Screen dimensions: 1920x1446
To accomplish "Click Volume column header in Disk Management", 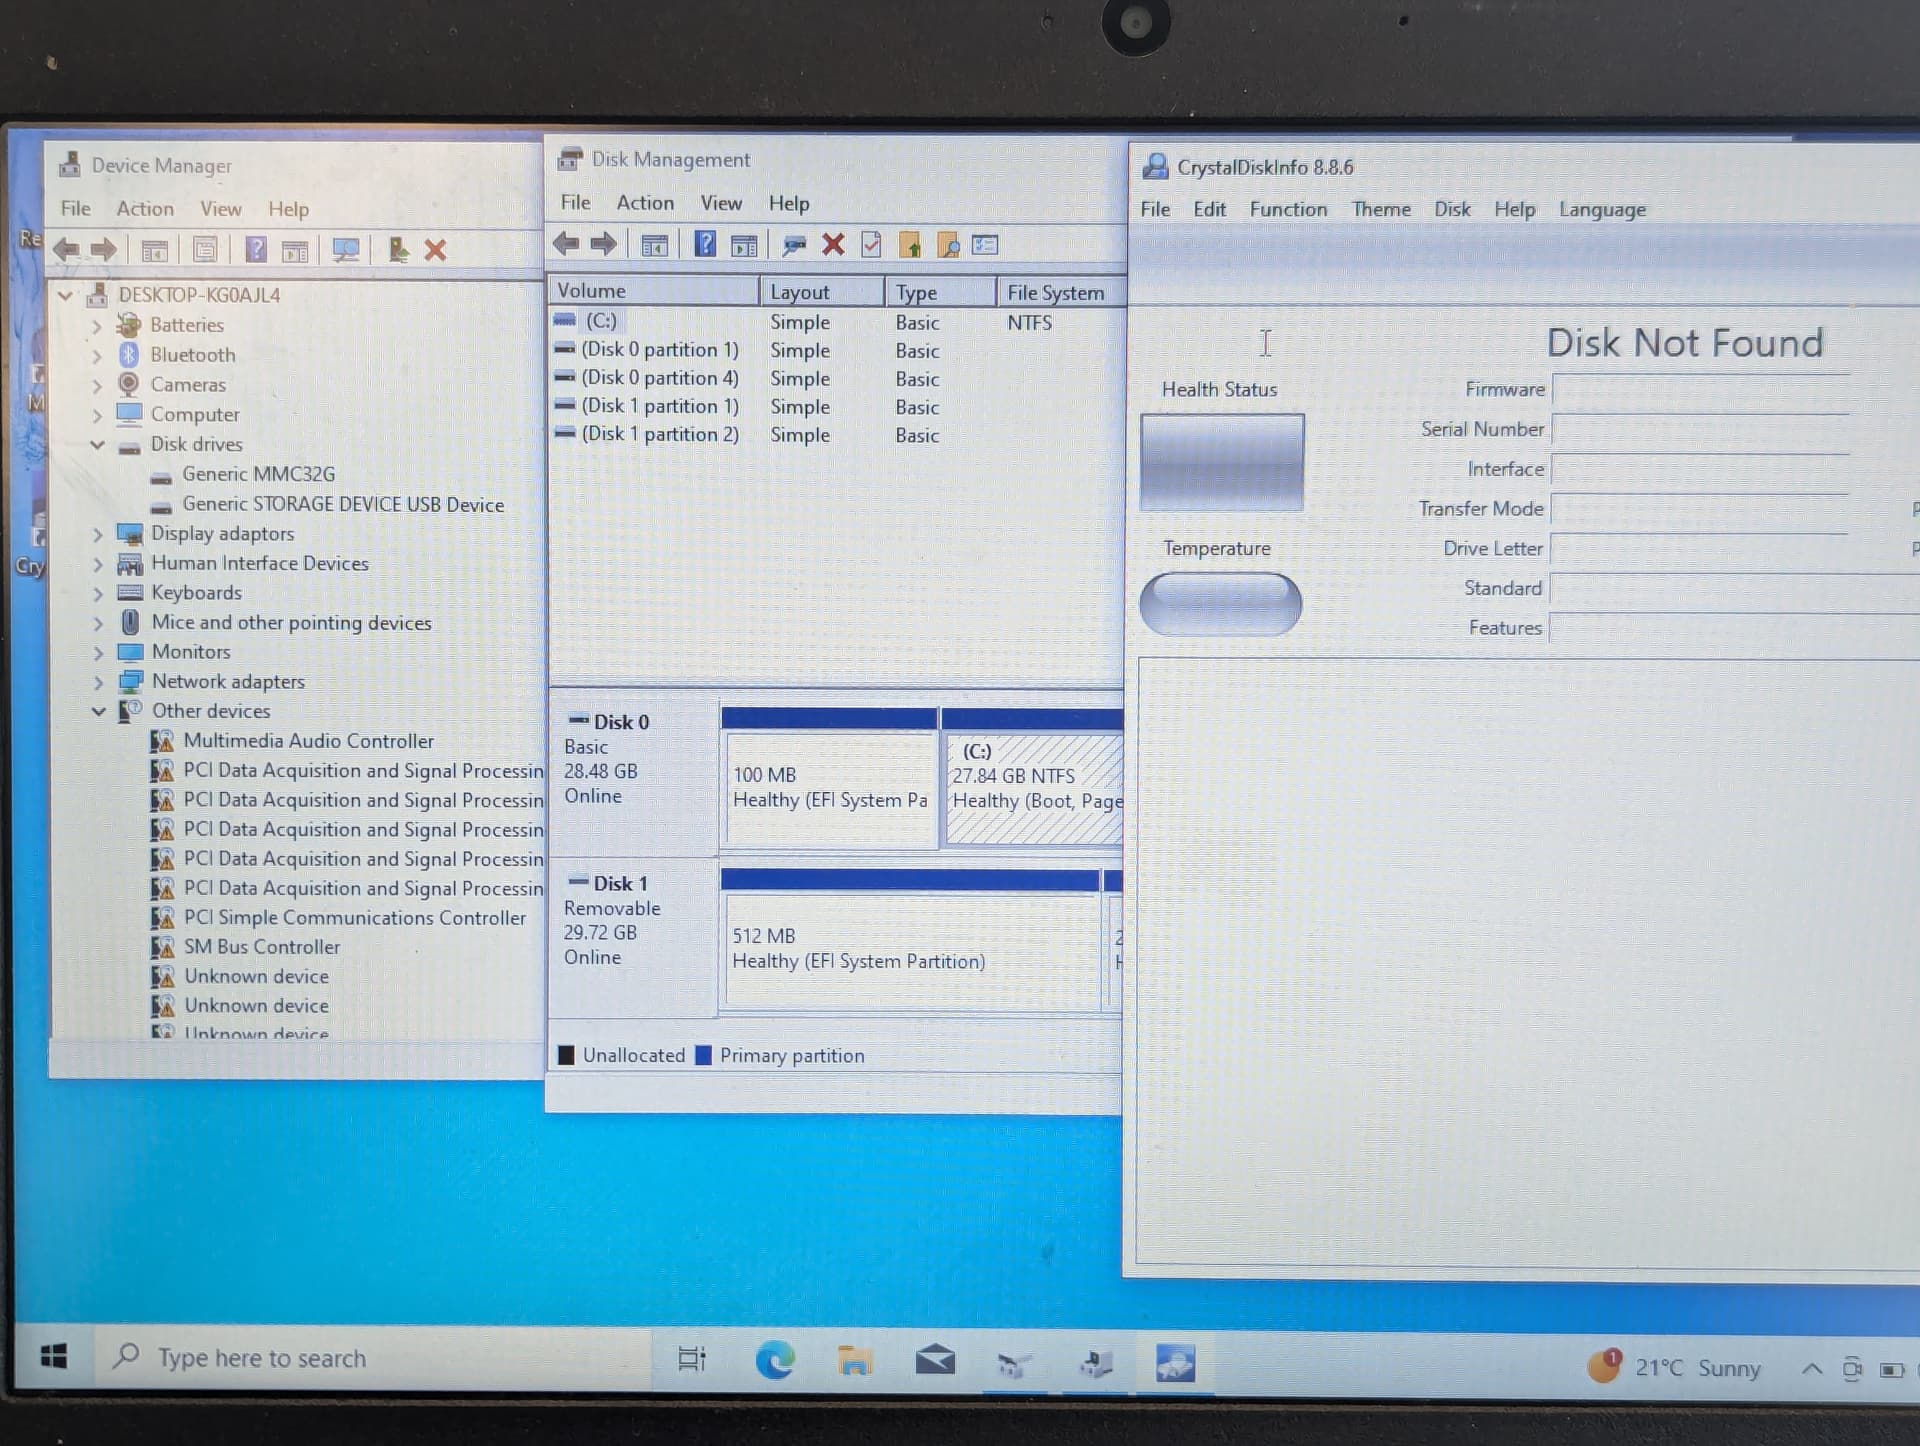I will click(653, 290).
